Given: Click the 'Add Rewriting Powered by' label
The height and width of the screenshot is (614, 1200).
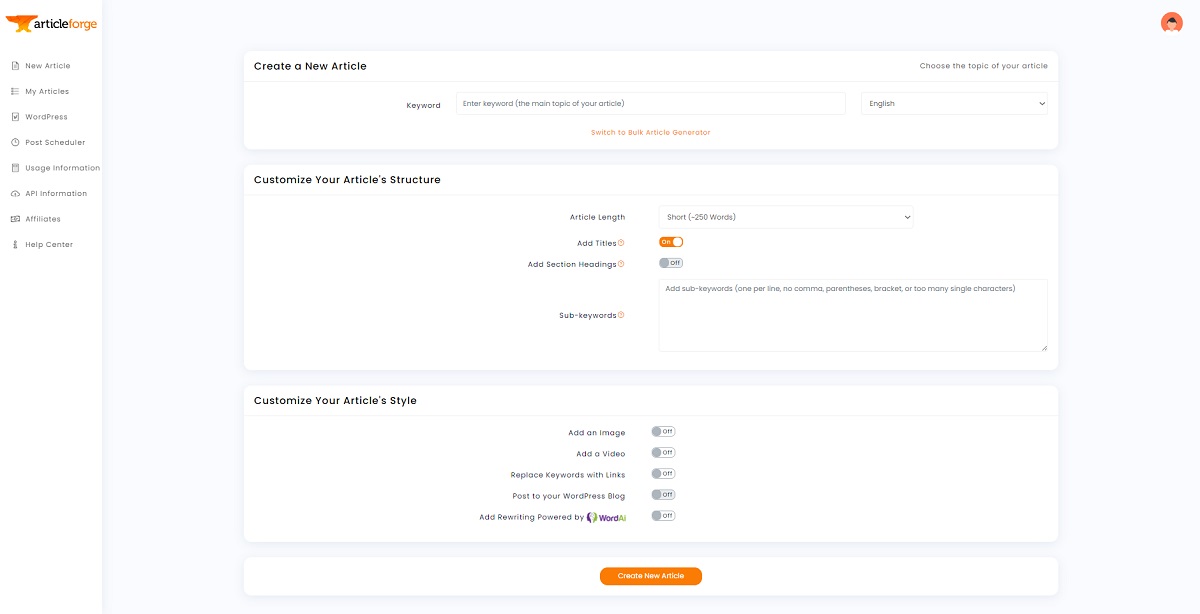Looking at the screenshot, I should pyautogui.click(x=531, y=517).
